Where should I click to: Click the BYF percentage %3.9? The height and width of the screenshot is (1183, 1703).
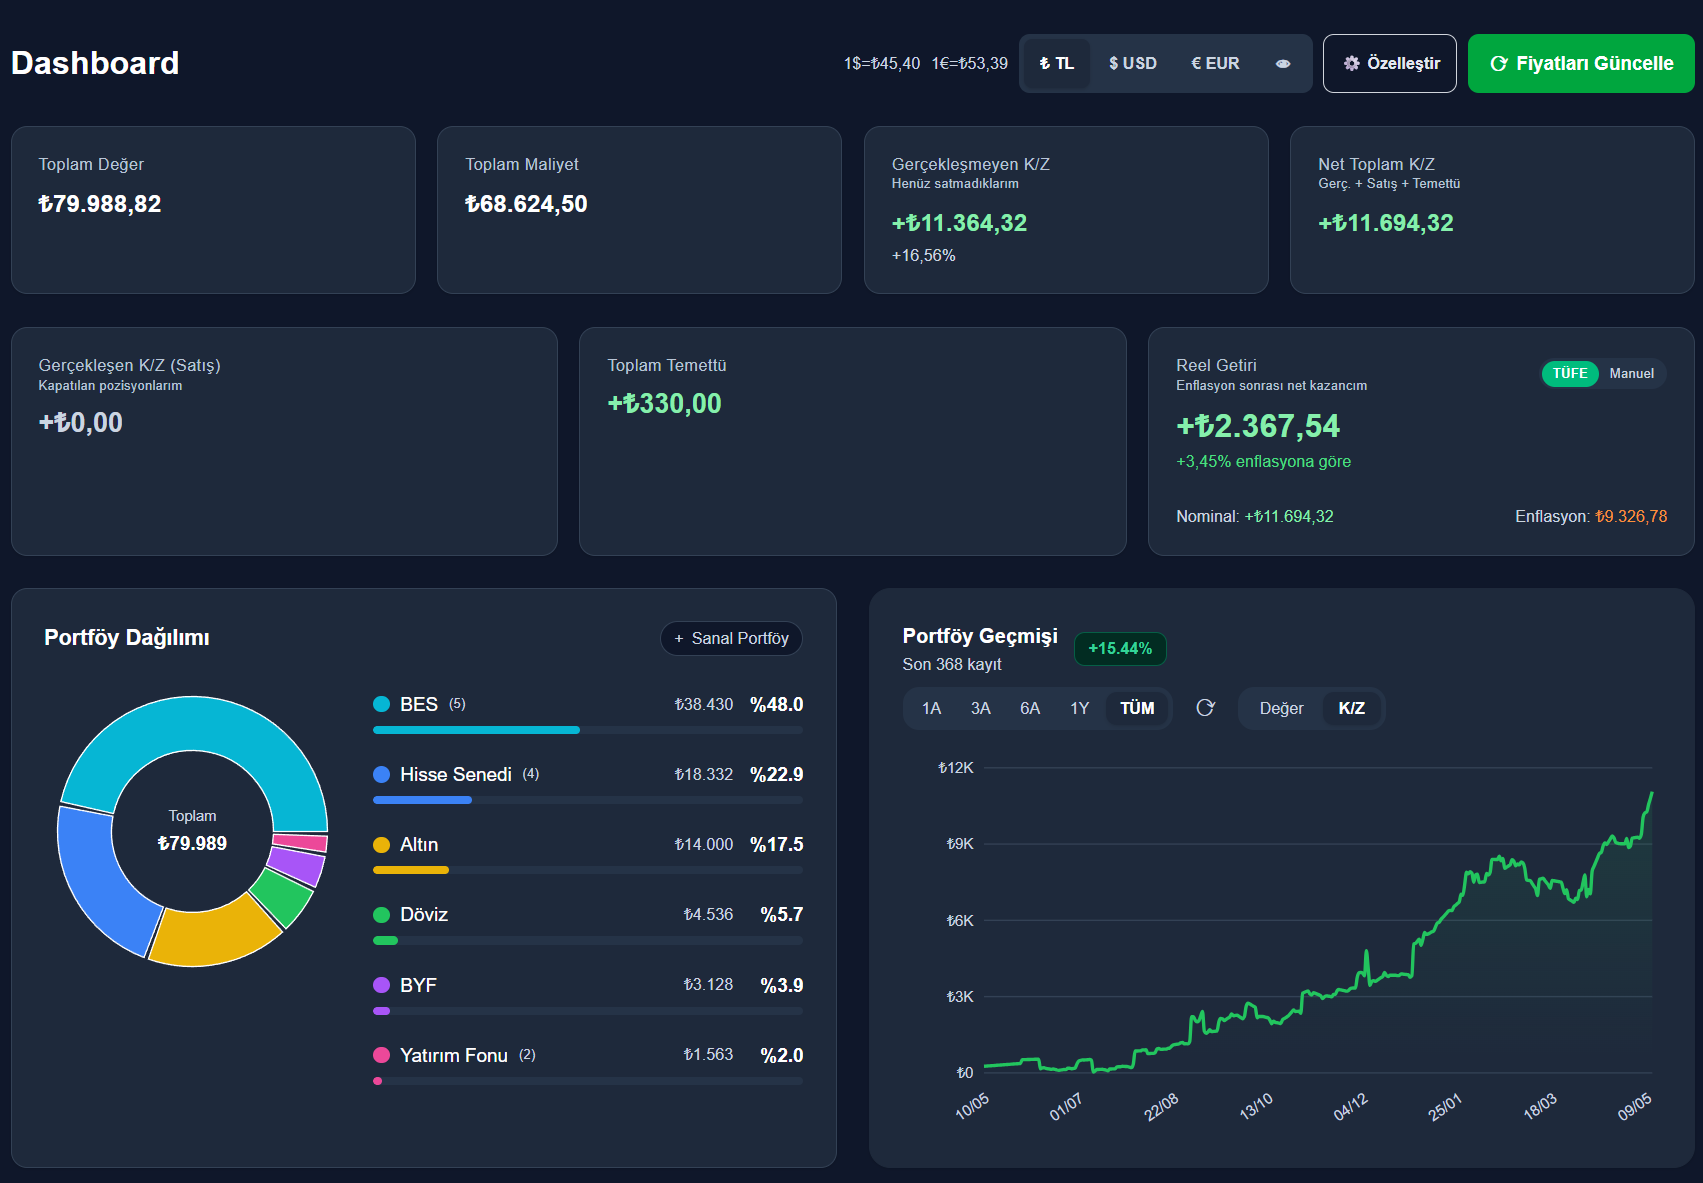(x=782, y=985)
